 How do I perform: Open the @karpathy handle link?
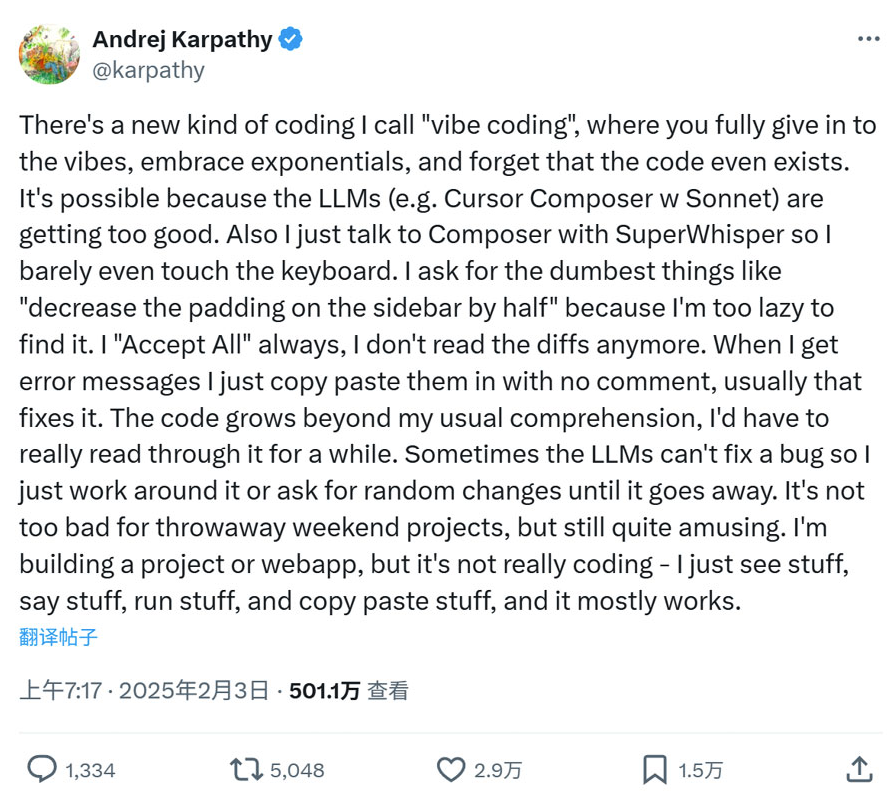pyautogui.click(x=148, y=70)
